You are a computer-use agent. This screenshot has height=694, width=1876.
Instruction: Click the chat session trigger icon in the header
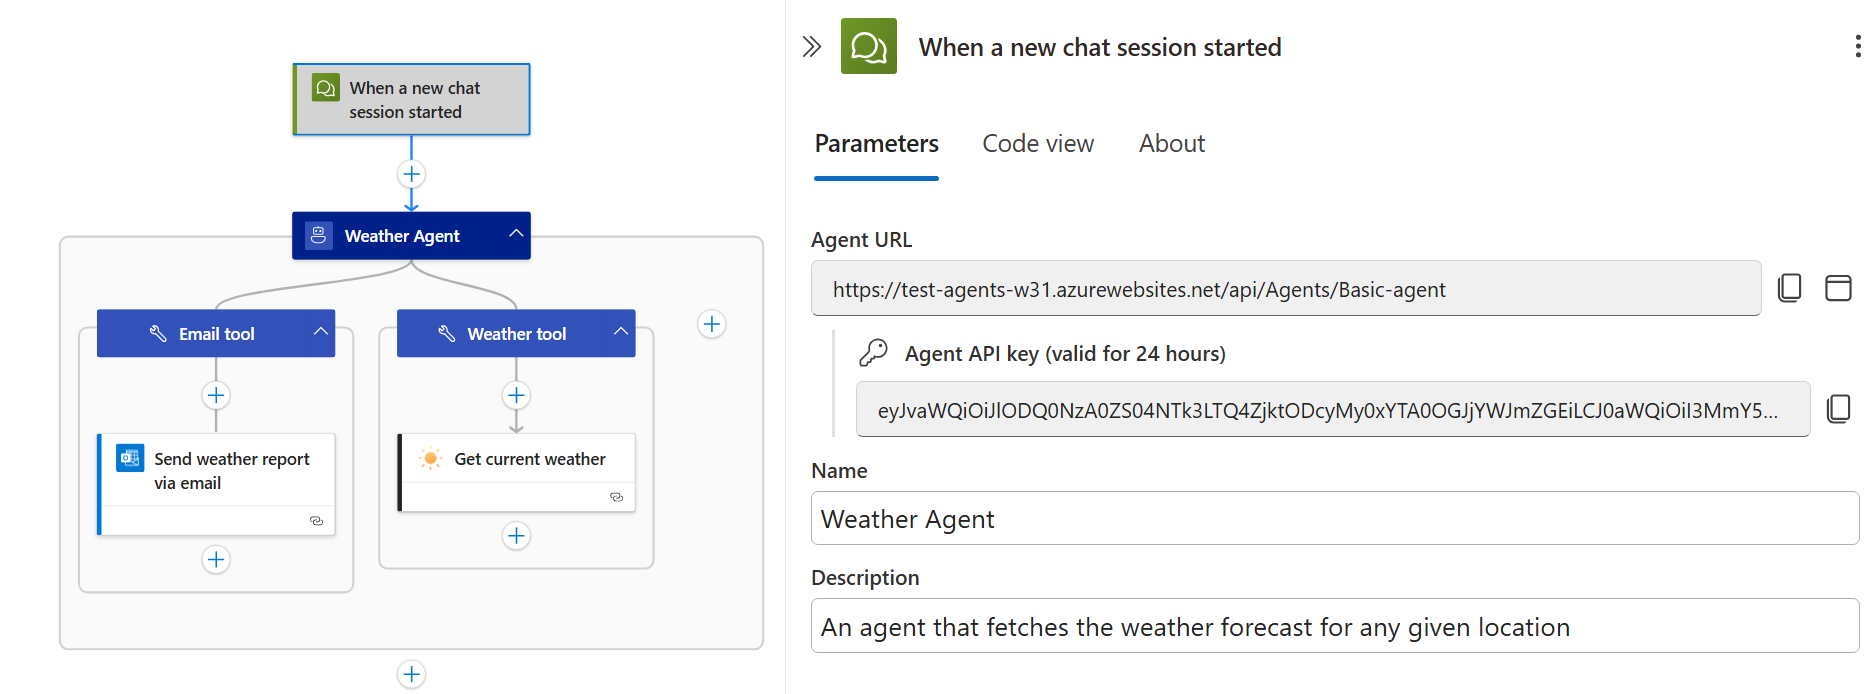tap(868, 46)
